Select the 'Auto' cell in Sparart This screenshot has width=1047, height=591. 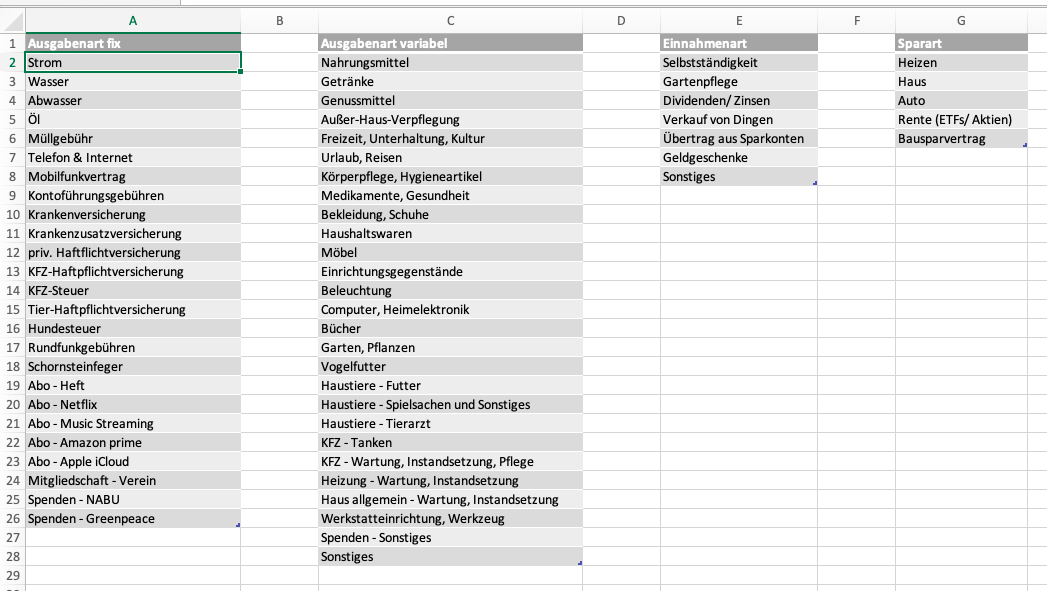(961, 100)
